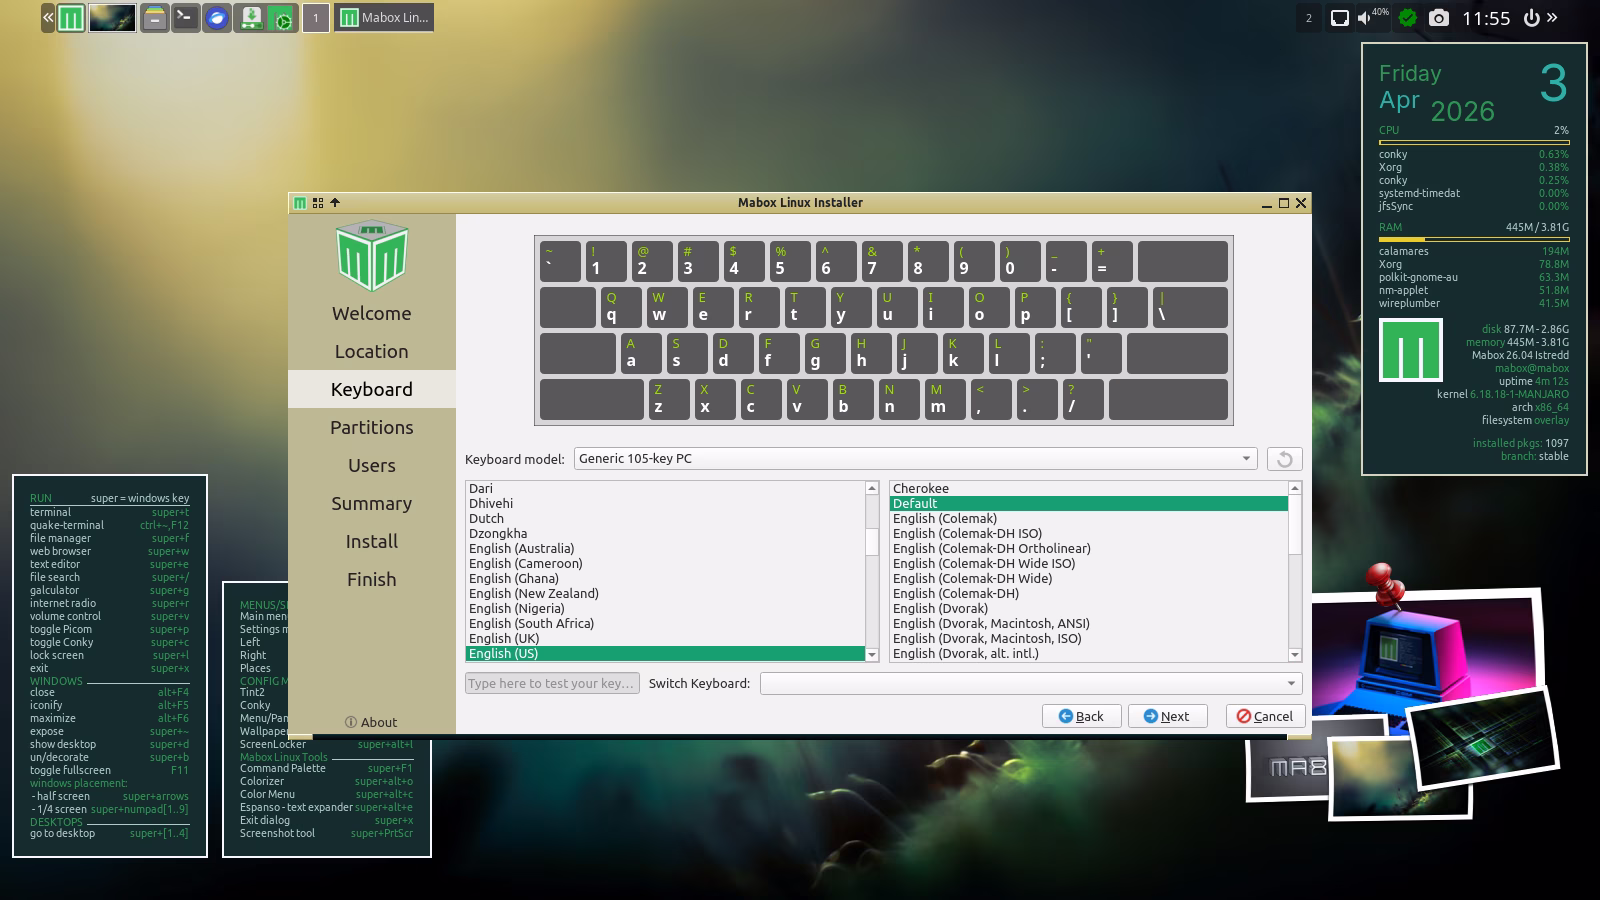
Task: Open the terminal launcher in the top panel
Action: pos(185,17)
